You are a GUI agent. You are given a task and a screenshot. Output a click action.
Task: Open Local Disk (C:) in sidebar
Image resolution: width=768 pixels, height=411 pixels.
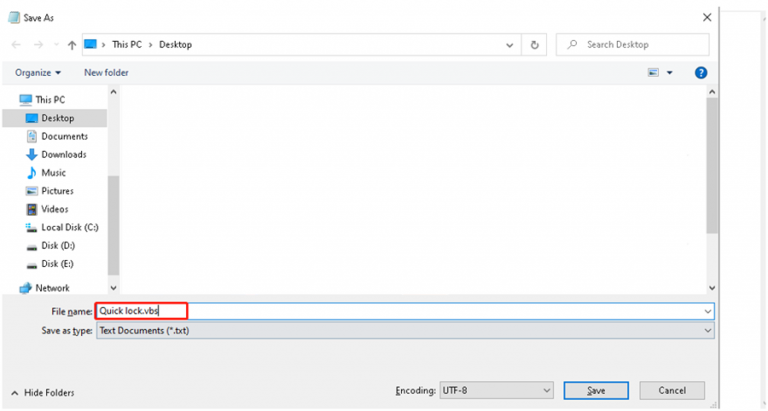pyautogui.click(x=67, y=227)
